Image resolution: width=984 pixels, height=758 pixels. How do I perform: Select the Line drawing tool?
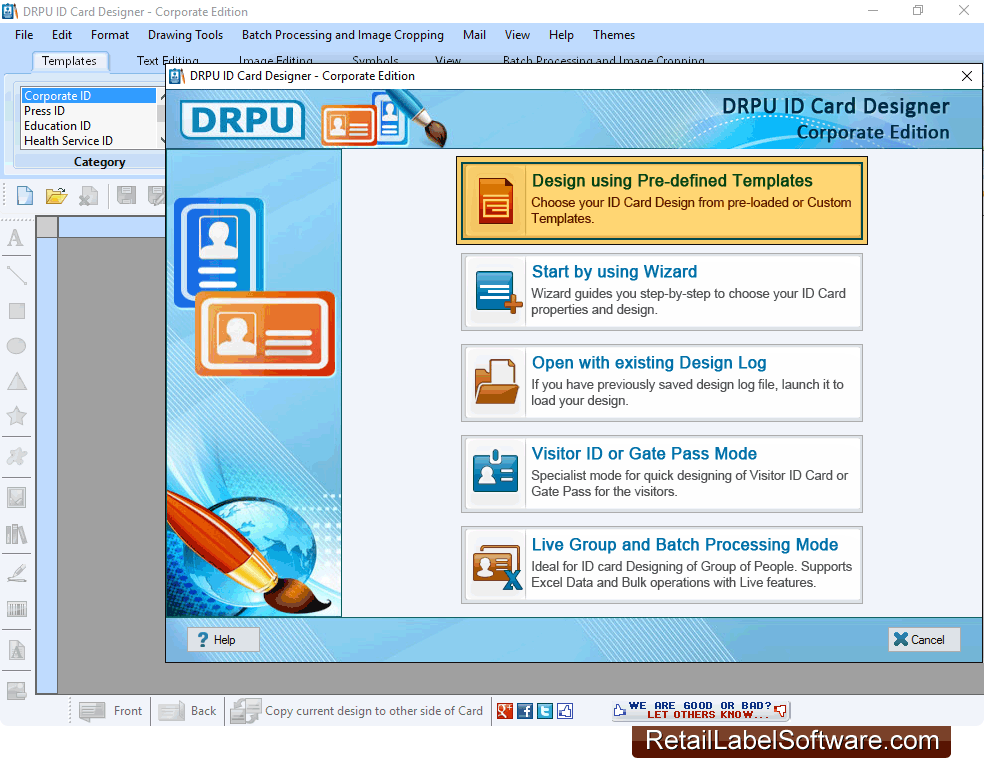[x=15, y=274]
